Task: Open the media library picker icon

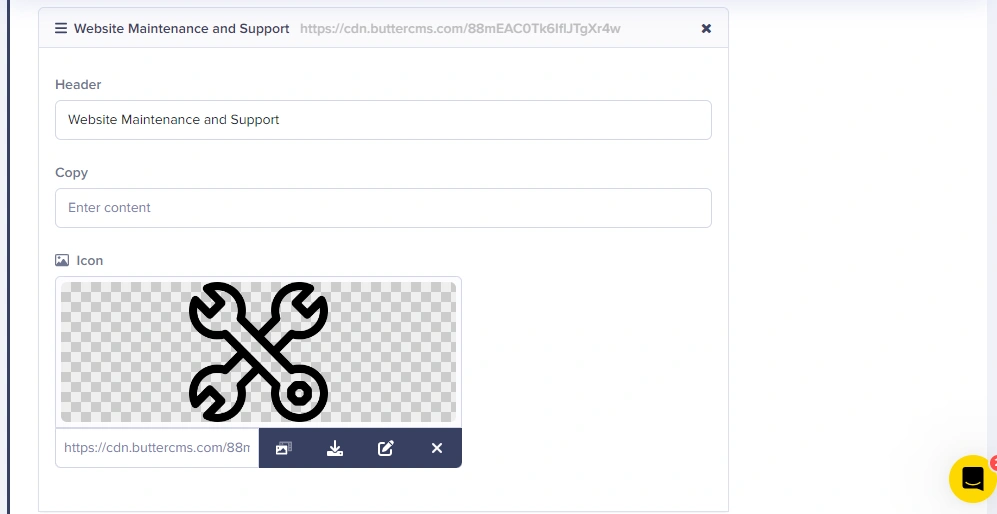Action: click(x=284, y=448)
